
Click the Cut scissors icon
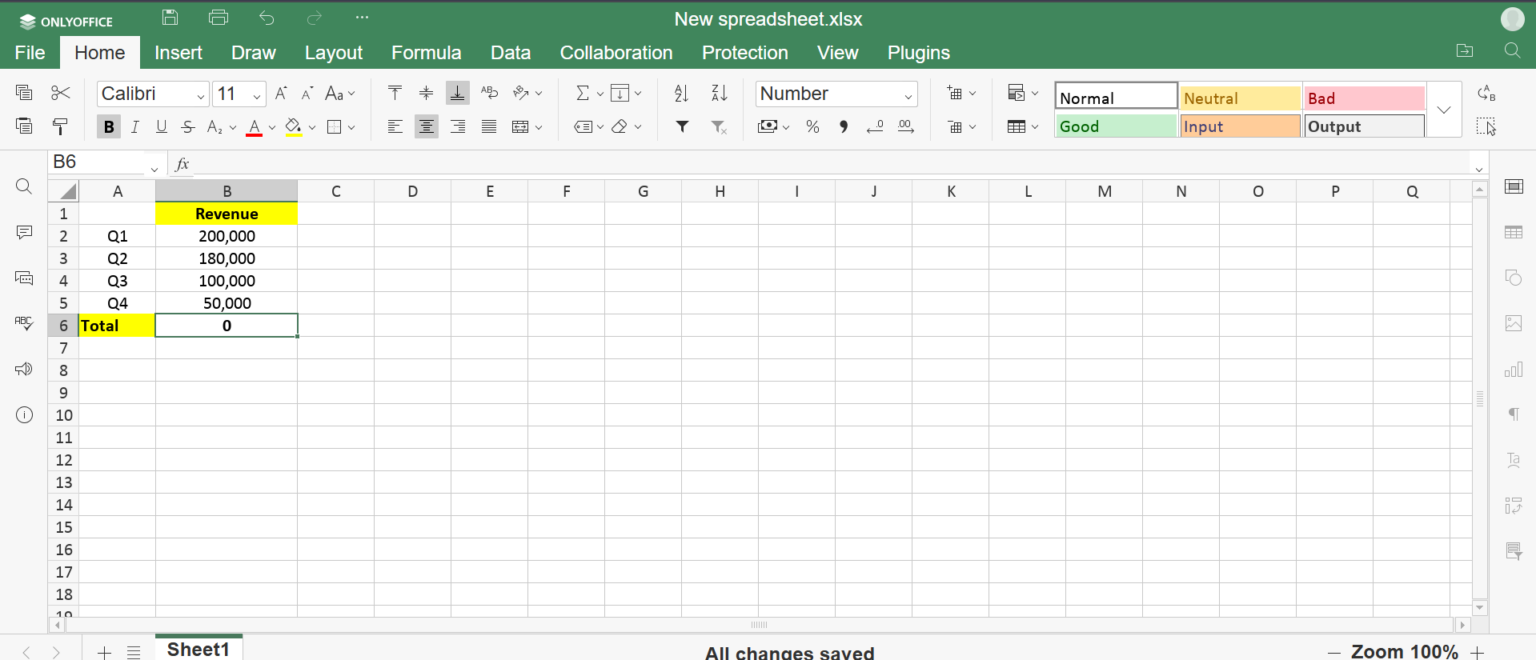click(x=61, y=93)
